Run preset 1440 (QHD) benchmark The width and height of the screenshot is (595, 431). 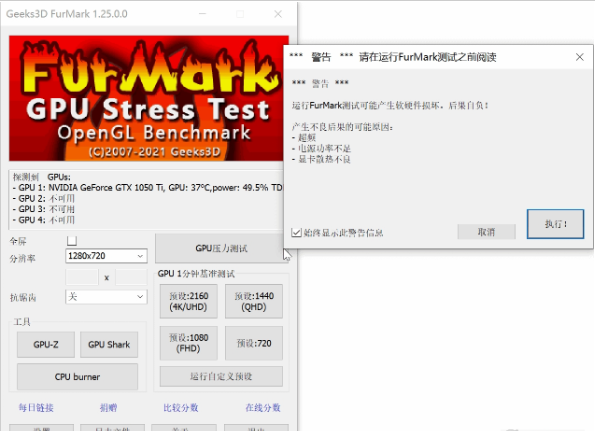pos(254,301)
